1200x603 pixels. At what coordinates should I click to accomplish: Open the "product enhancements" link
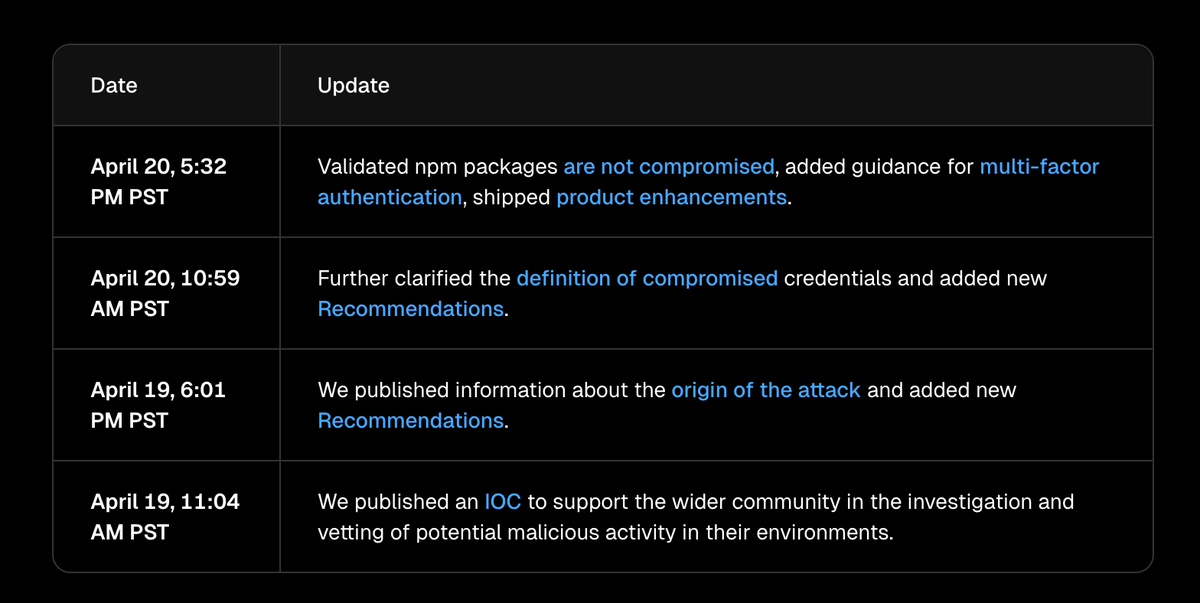671,197
